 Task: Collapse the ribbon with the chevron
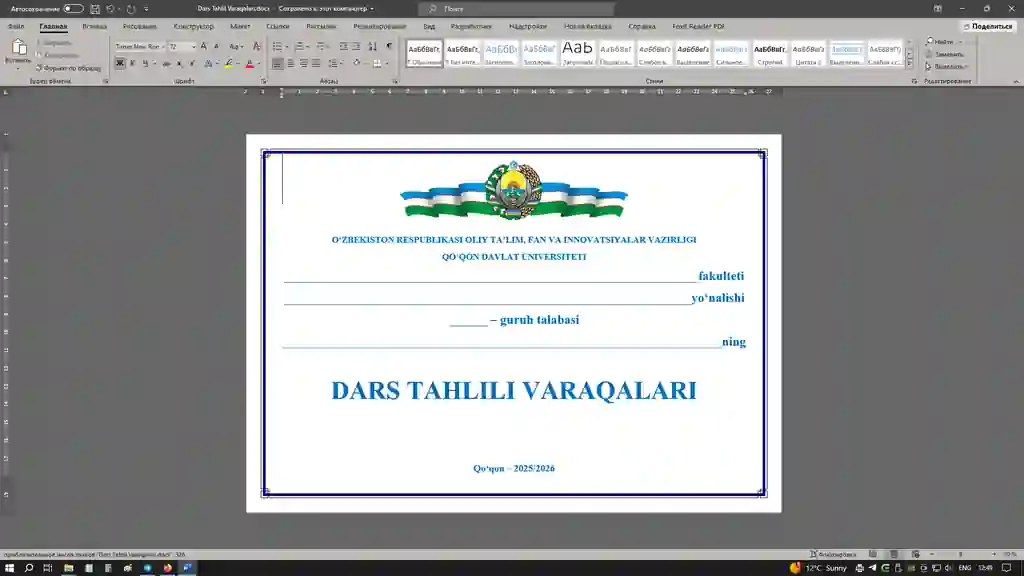pos(1016,81)
